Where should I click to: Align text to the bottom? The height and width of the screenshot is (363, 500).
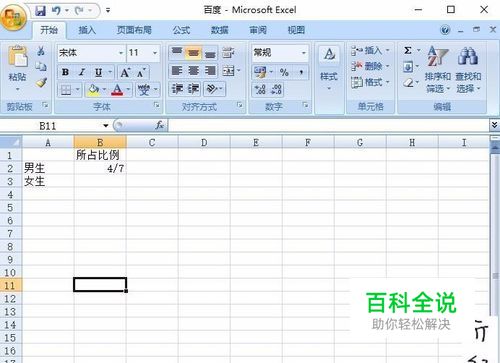(210, 53)
